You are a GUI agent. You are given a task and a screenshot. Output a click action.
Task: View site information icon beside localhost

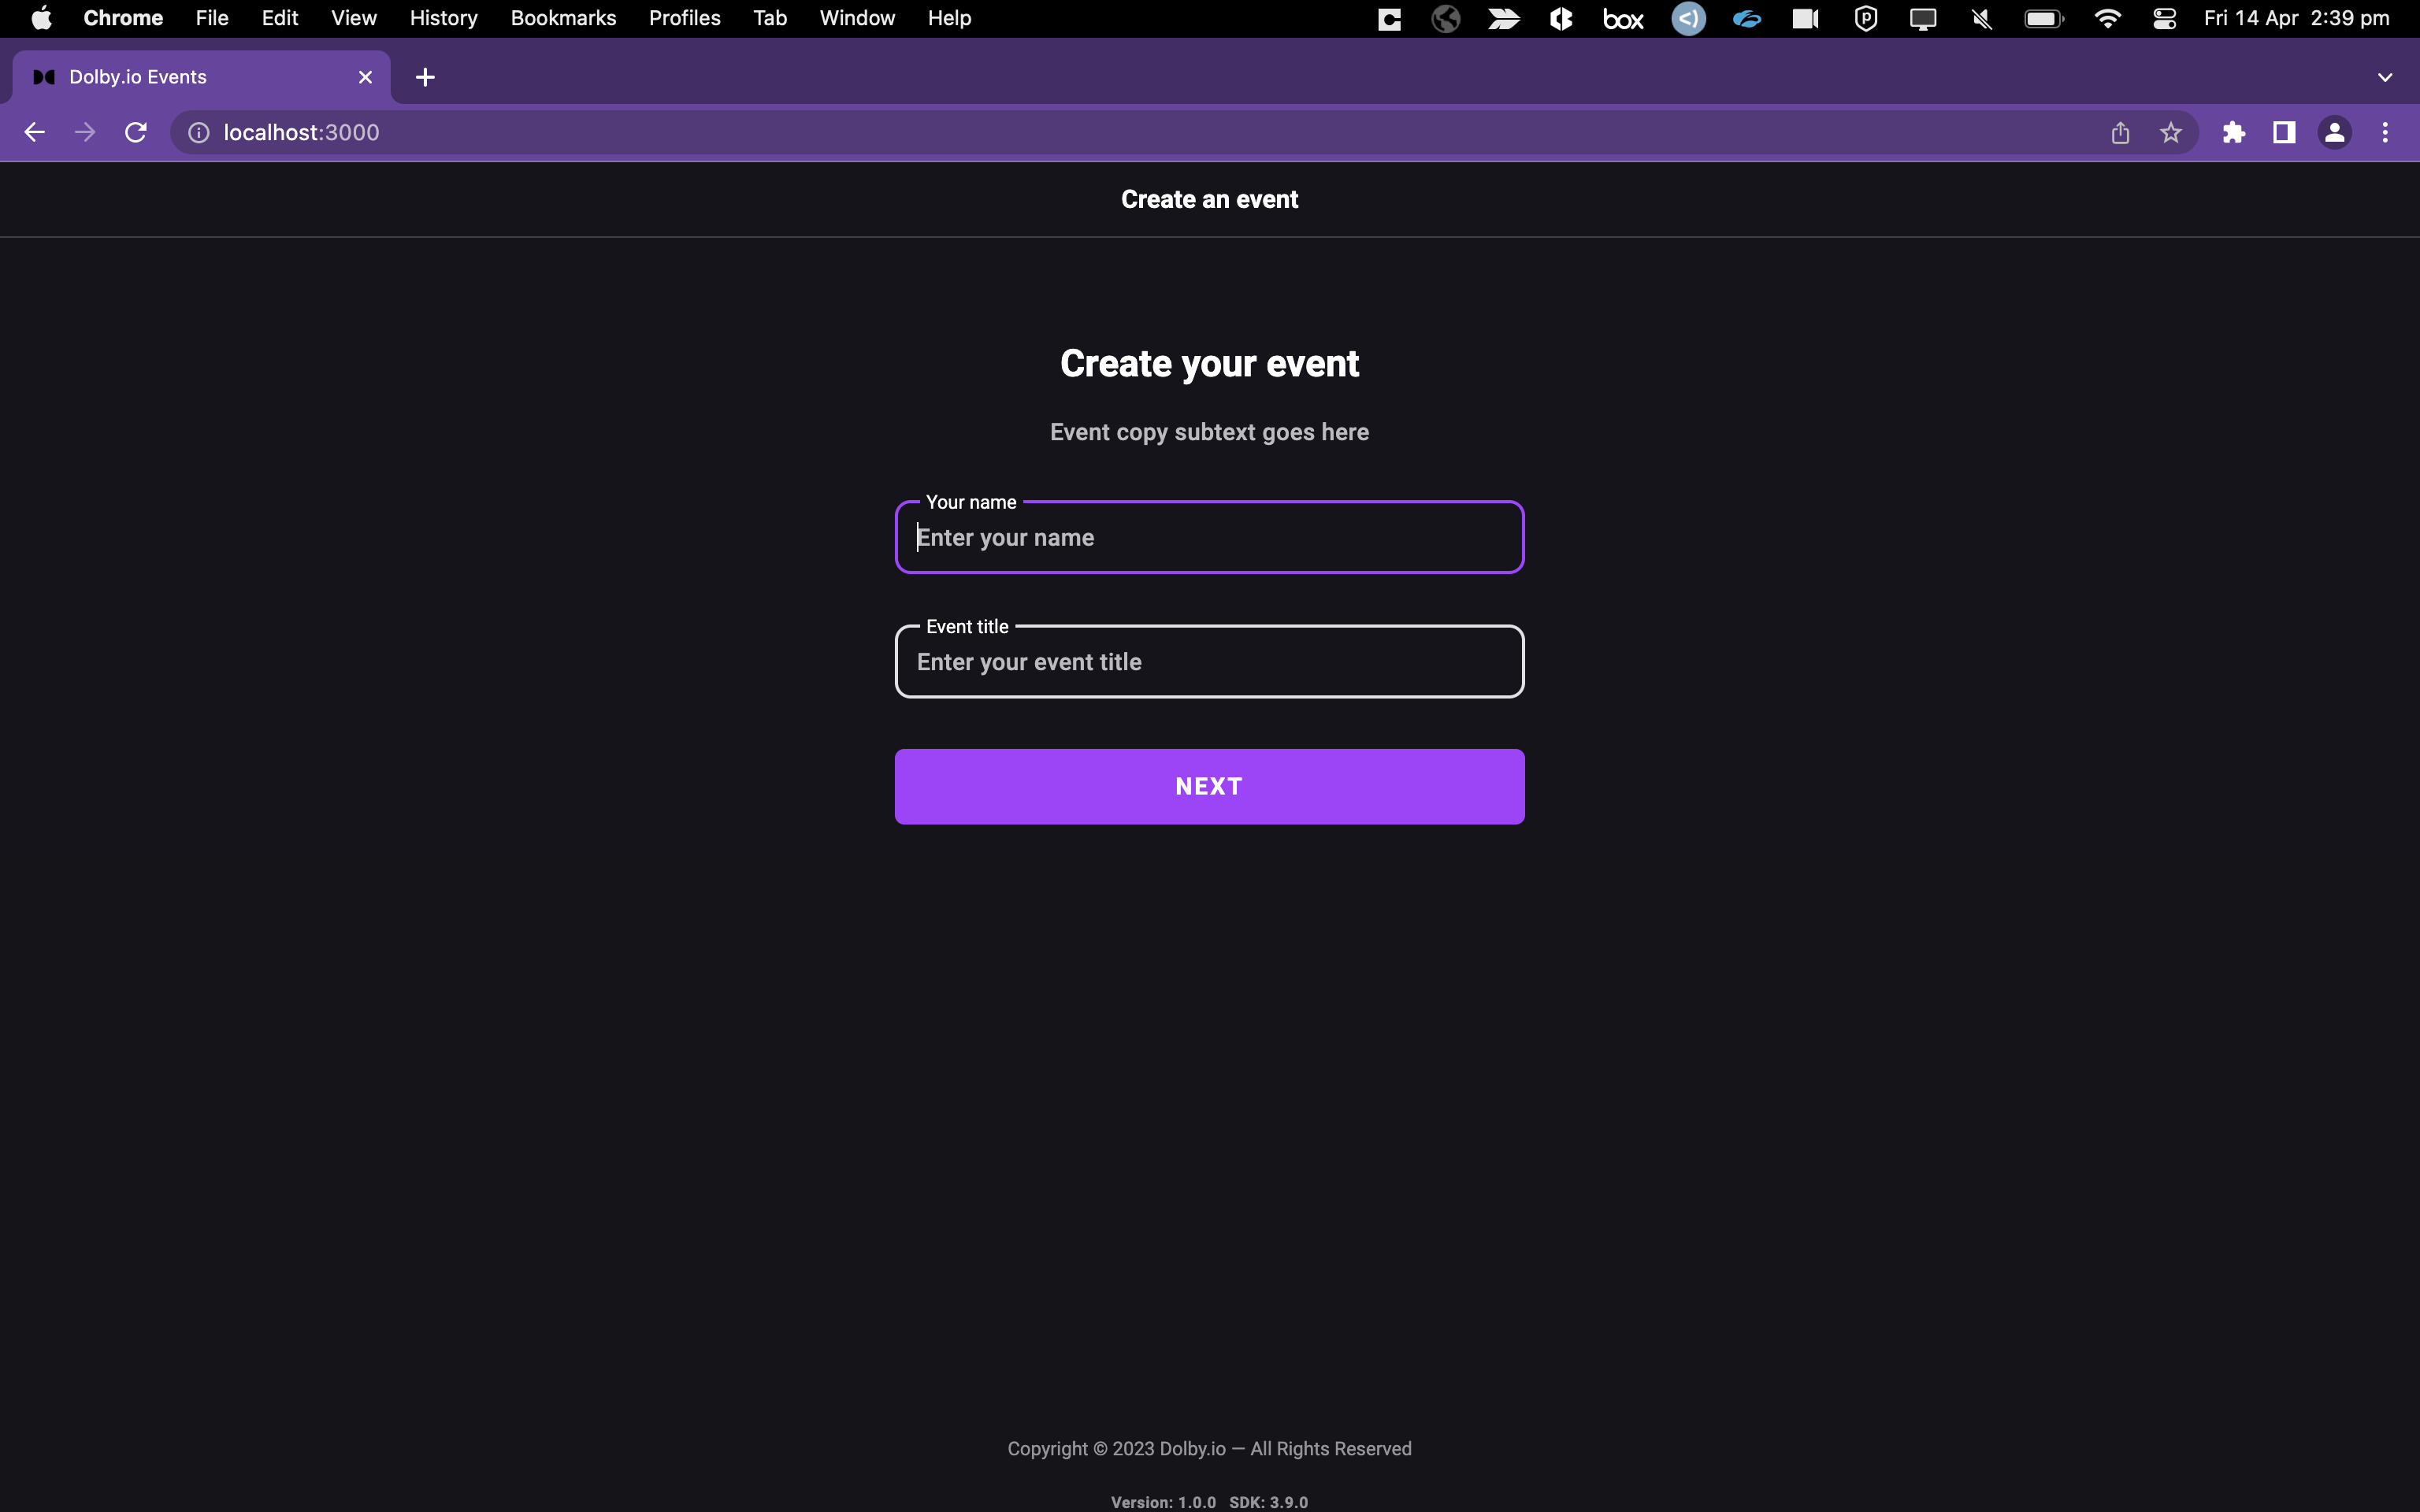[199, 132]
